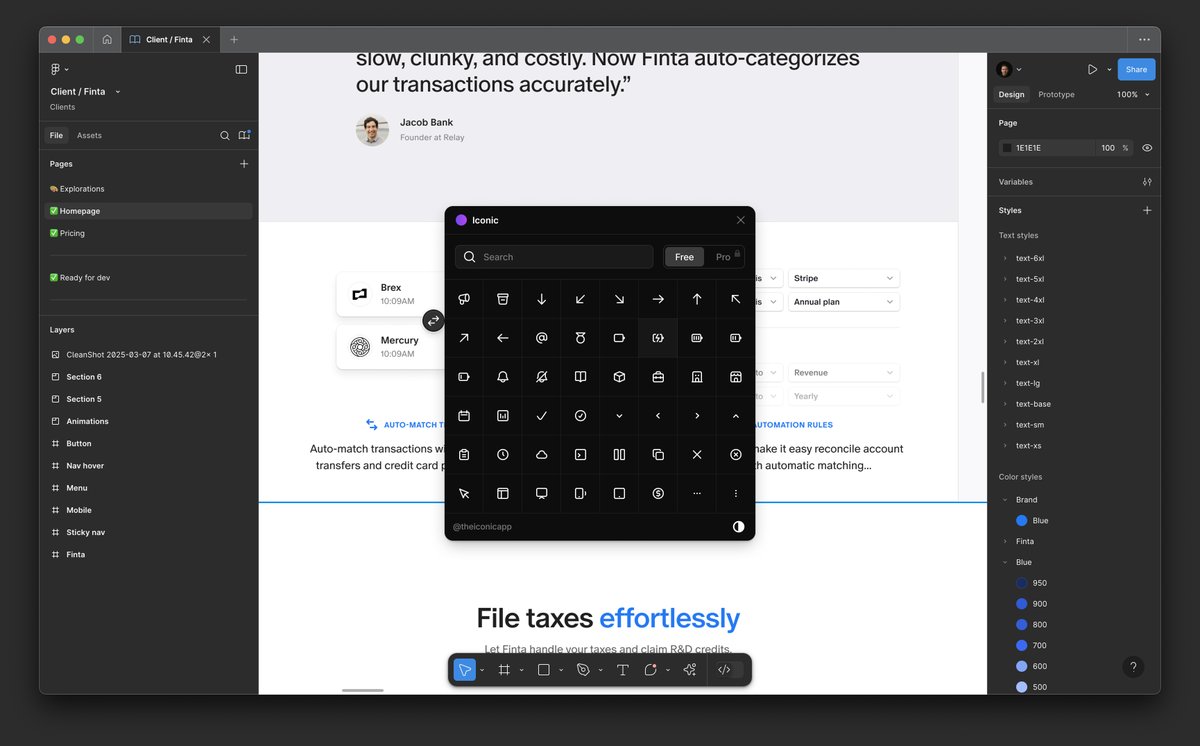The image size is (1200, 746).
Task: Open present options dropdown arrow
Action: (x=1110, y=69)
